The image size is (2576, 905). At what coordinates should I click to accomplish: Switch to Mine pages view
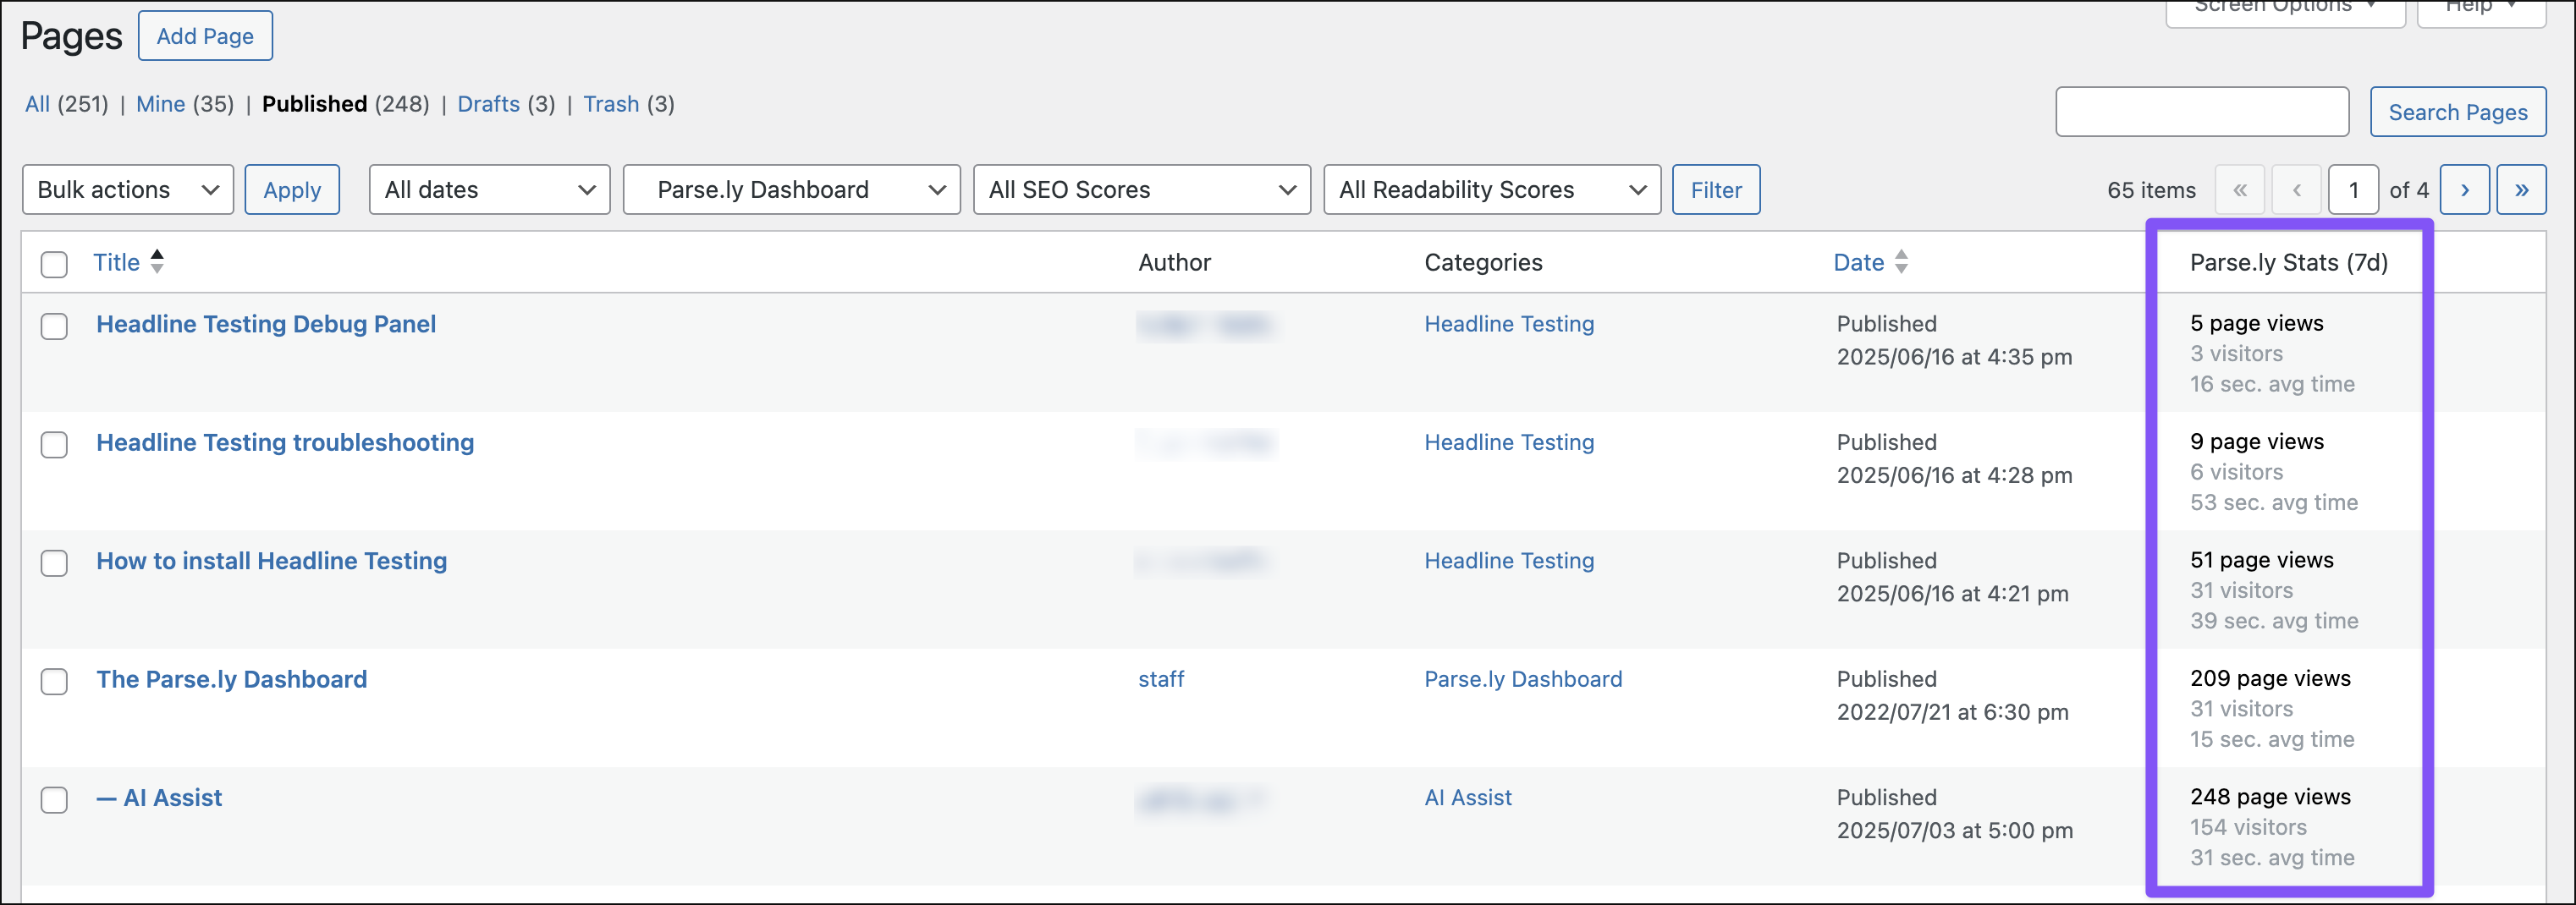coord(161,104)
